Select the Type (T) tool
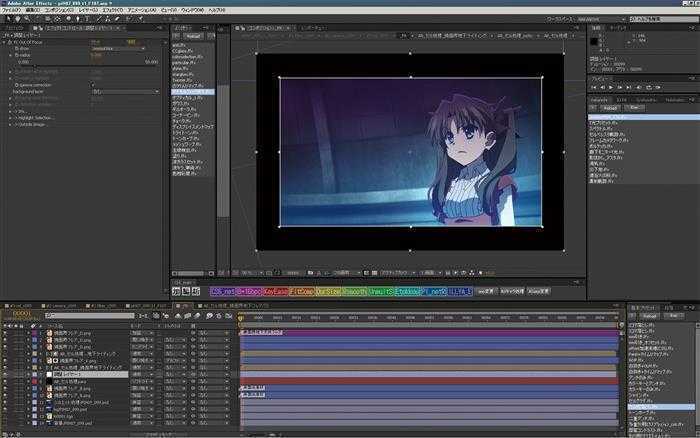The height and width of the screenshot is (438, 700). (87, 19)
